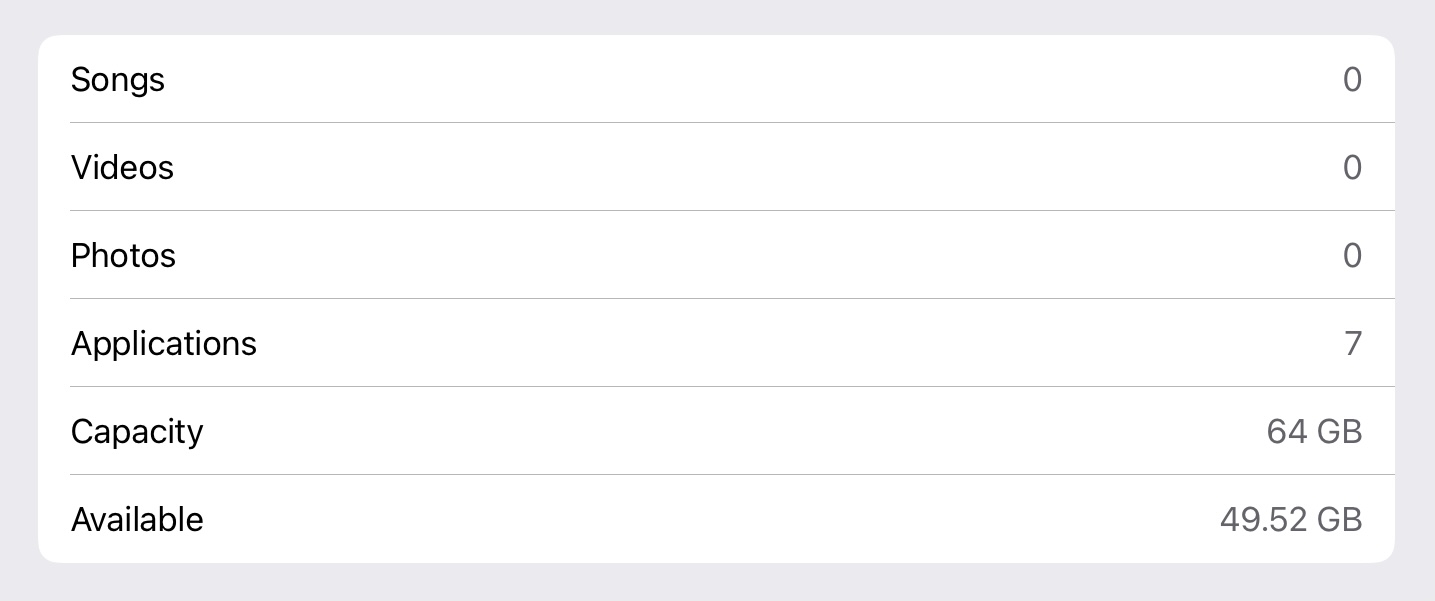1435x601 pixels.
Task: Click the Videos count value
Action: point(1352,167)
